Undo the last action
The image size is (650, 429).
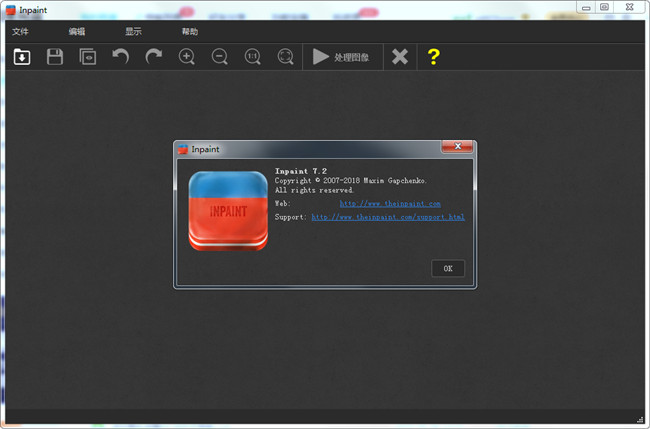tap(121, 57)
